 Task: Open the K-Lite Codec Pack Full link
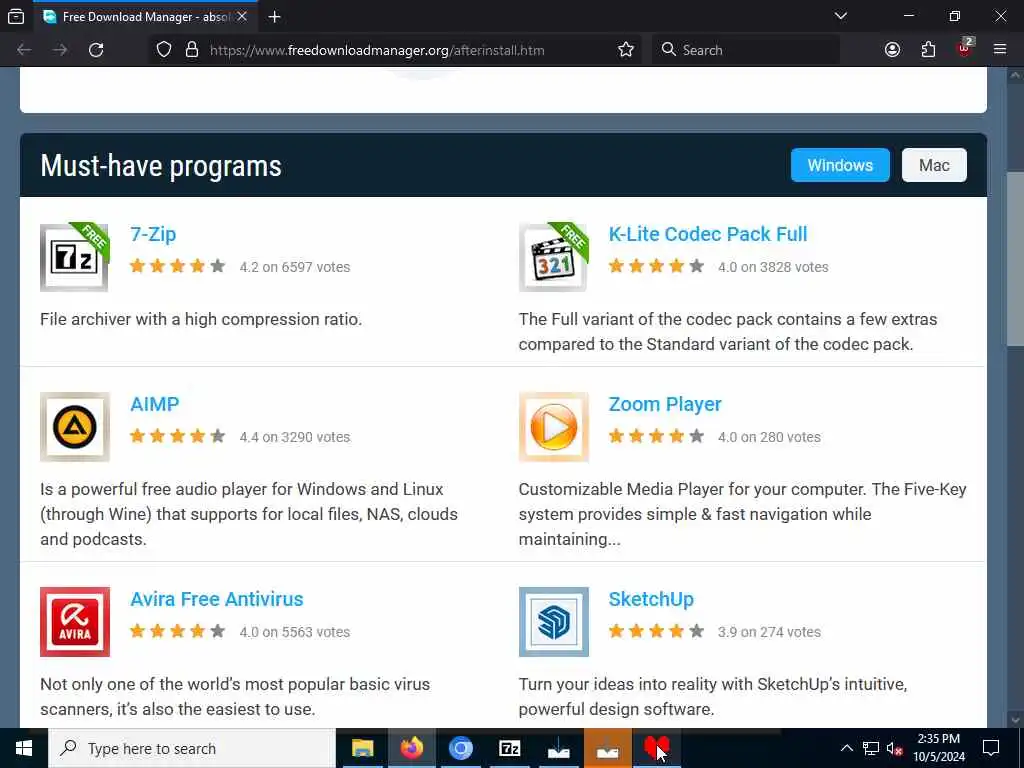(x=707, y=234)
